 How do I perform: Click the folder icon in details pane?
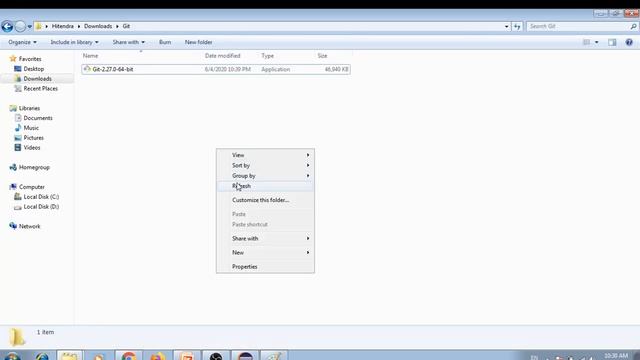pos(17,337)
